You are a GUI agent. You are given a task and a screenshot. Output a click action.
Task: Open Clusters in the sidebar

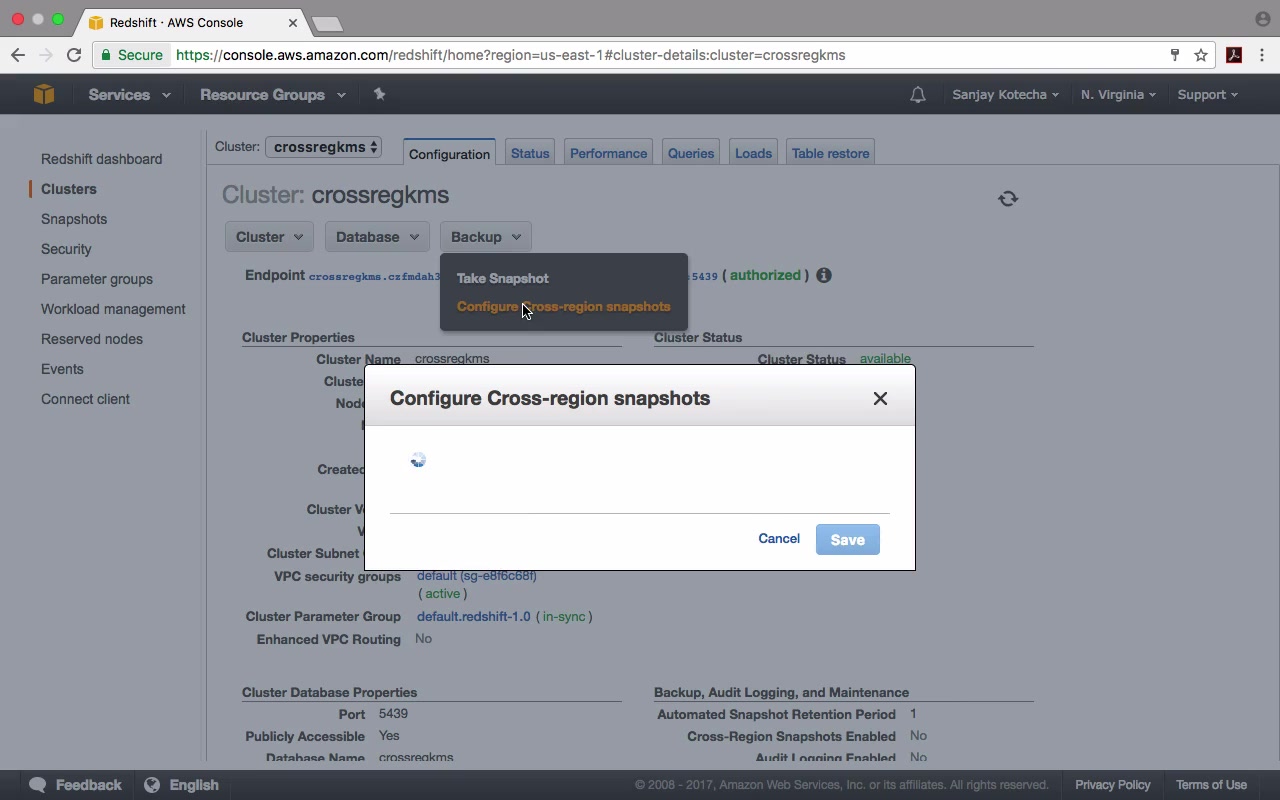click(x=69, y=189)
